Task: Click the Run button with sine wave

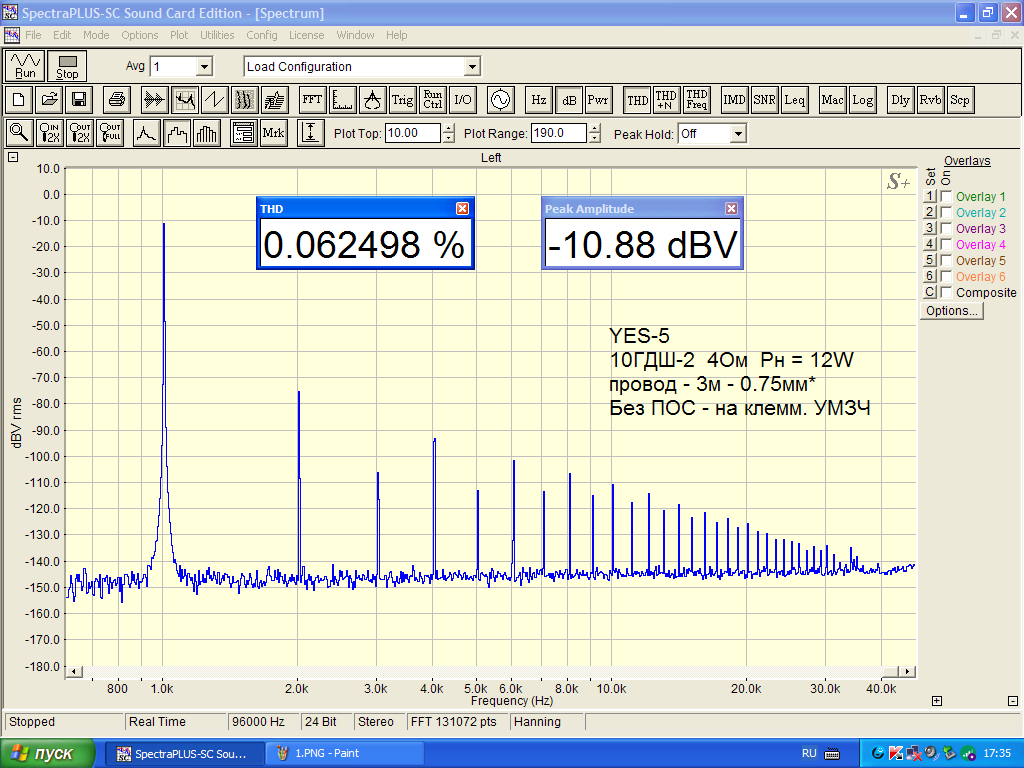Action: [25, 66]
